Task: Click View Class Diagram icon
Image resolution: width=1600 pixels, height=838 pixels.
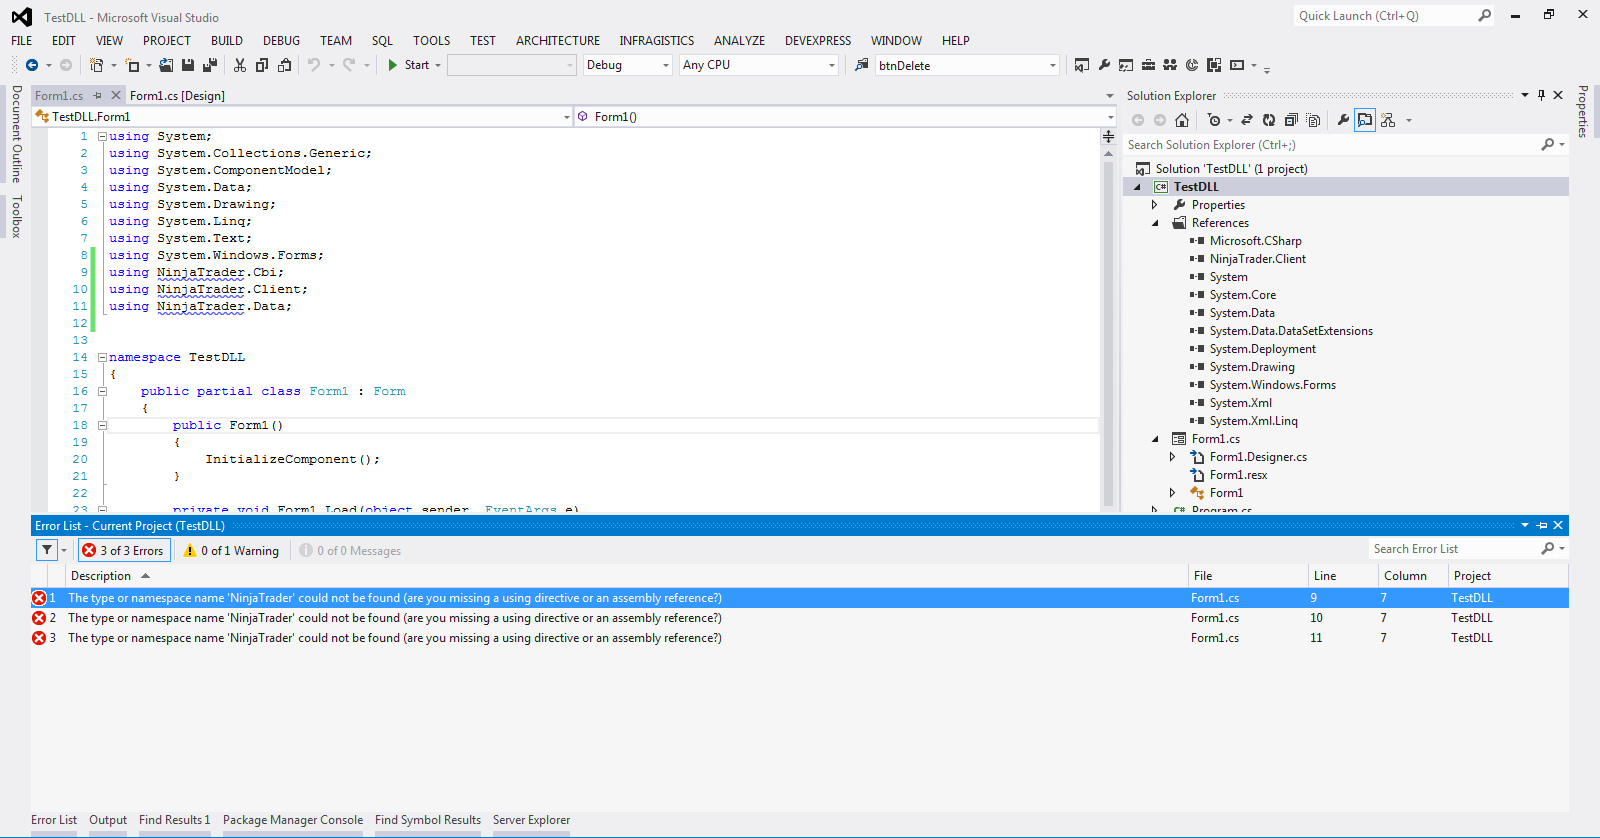Action: [x=1388, y=120]
